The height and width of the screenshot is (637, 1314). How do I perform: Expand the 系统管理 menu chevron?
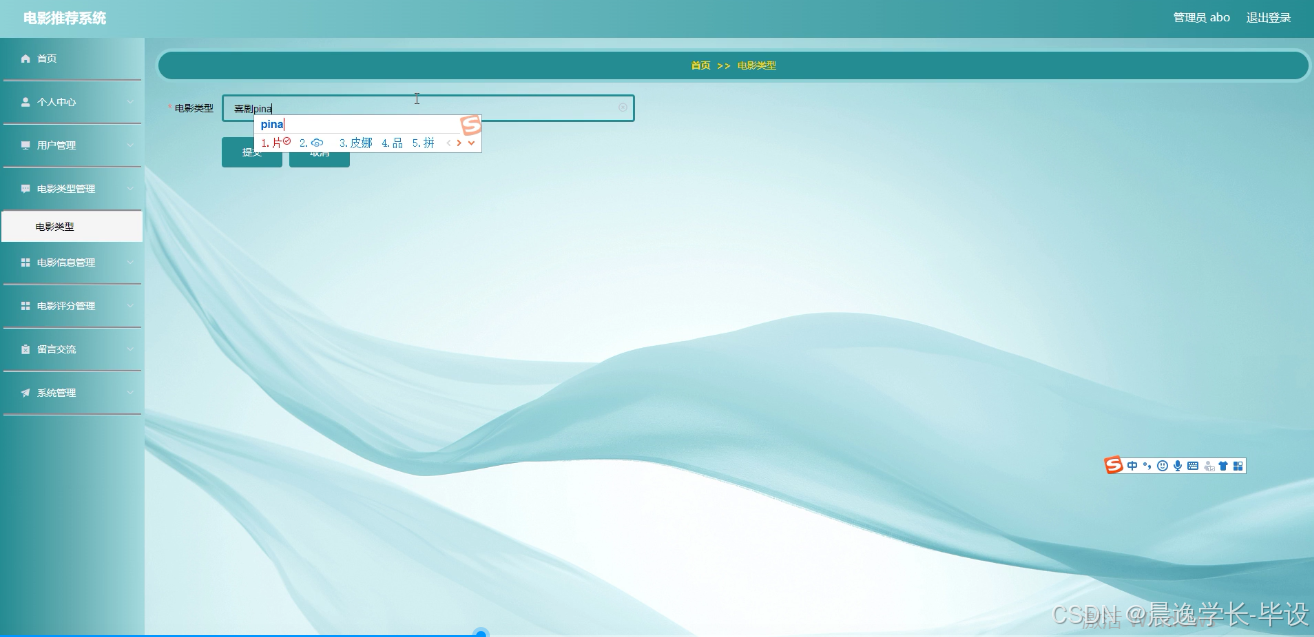tap(130, 393)
